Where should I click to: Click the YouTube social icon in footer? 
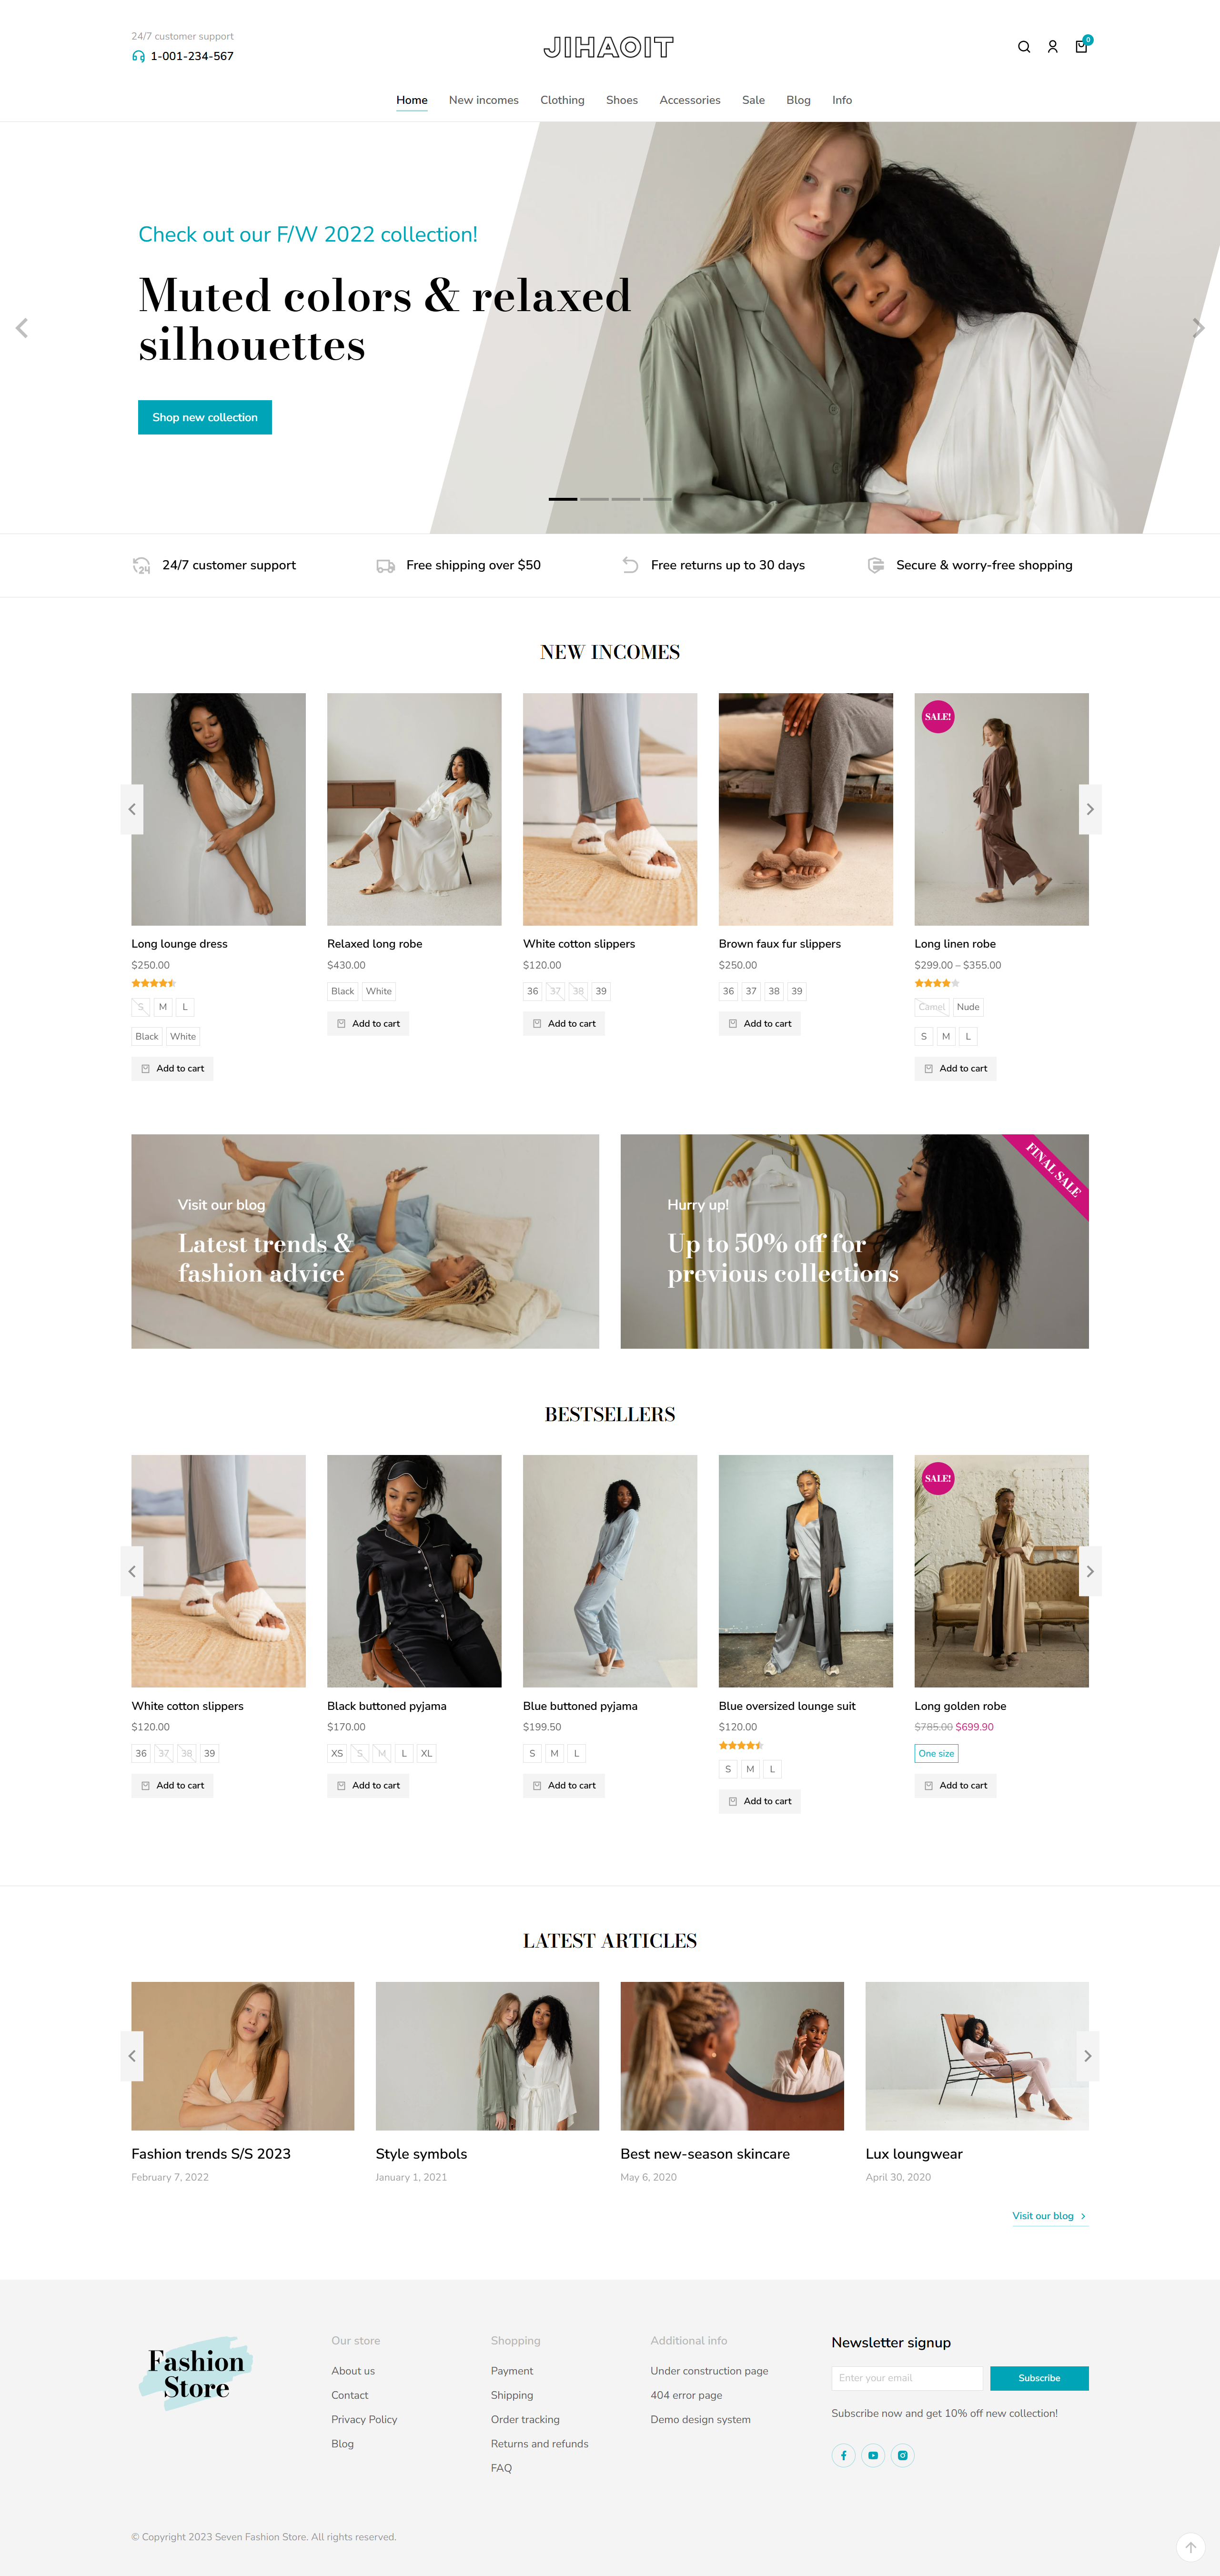(x=873, y=2455)
